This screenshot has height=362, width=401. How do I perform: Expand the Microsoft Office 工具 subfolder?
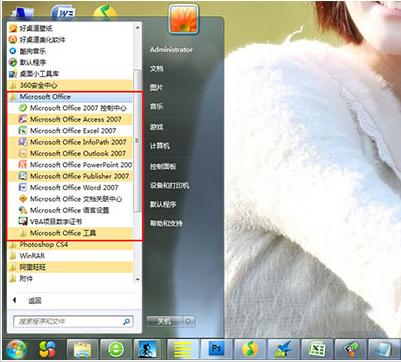point(70,233)
